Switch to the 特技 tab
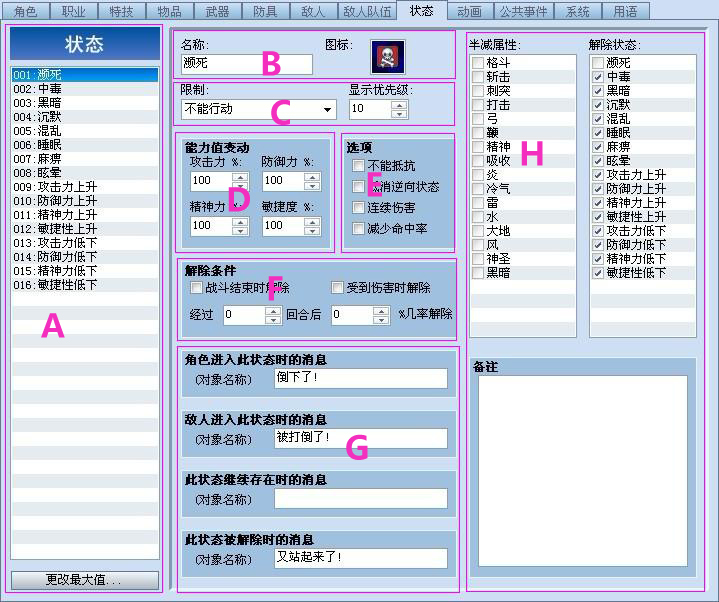This screenshot has width=719, height=602. (x=122, y=11)
